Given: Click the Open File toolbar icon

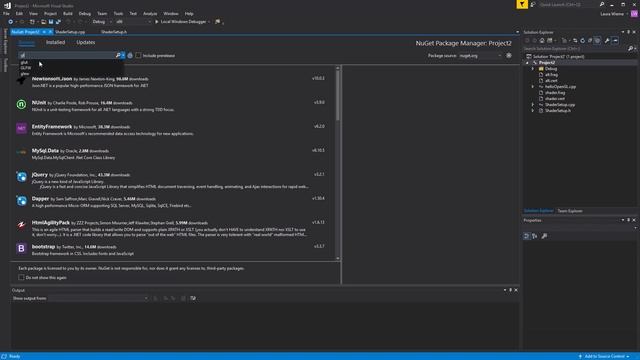Looking at the screenshot, I should coord(43,22).
